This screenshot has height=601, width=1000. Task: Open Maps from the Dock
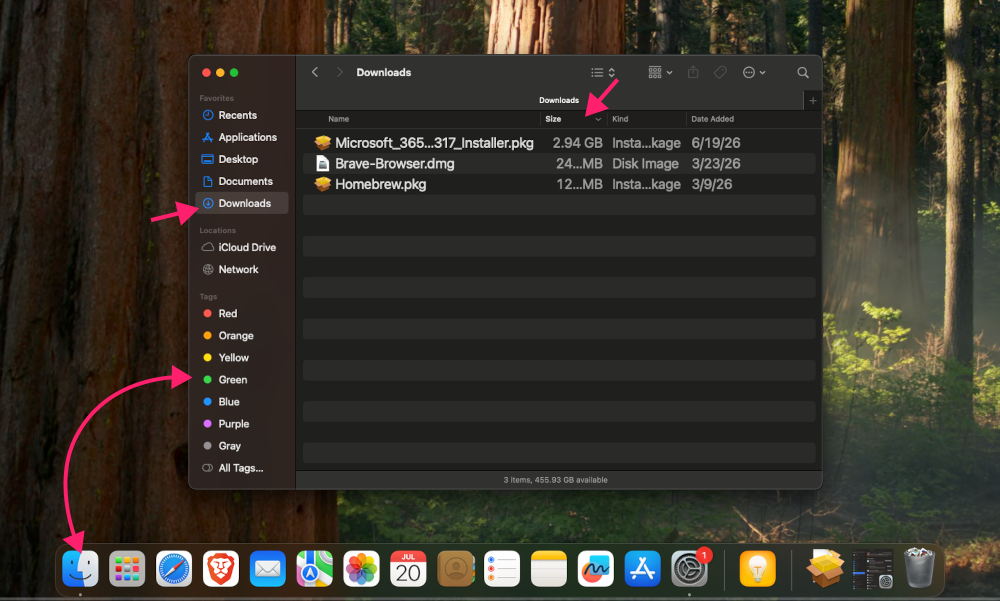[x=314, y=568]
